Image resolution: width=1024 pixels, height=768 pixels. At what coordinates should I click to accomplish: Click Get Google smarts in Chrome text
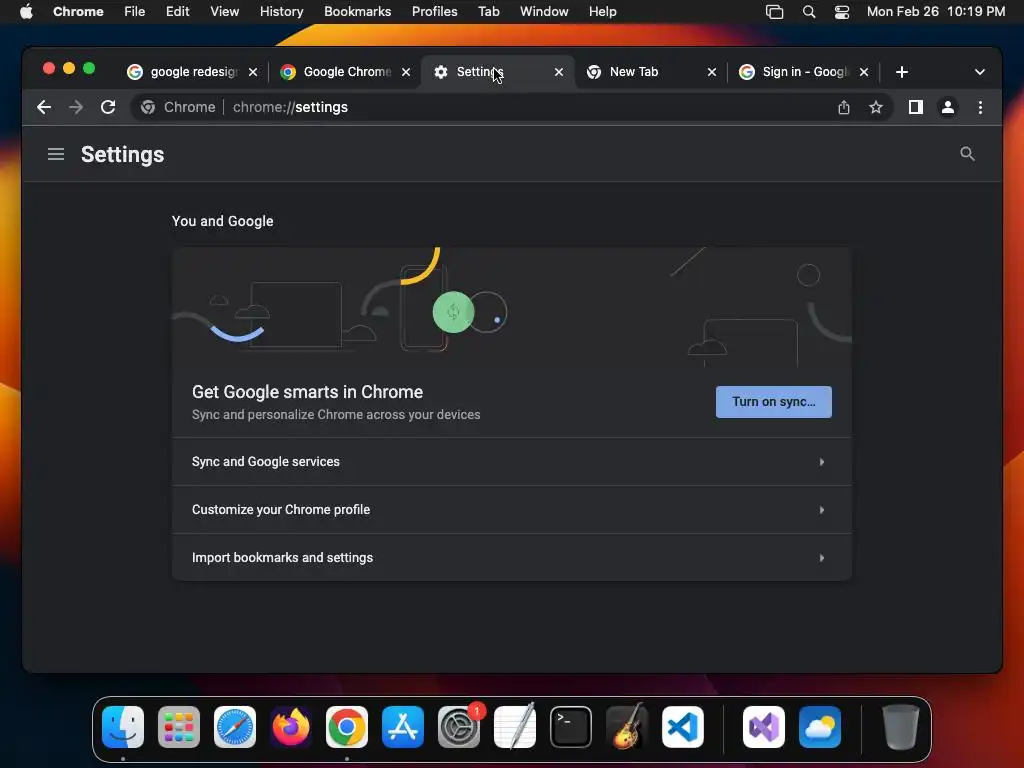point(308,392)
